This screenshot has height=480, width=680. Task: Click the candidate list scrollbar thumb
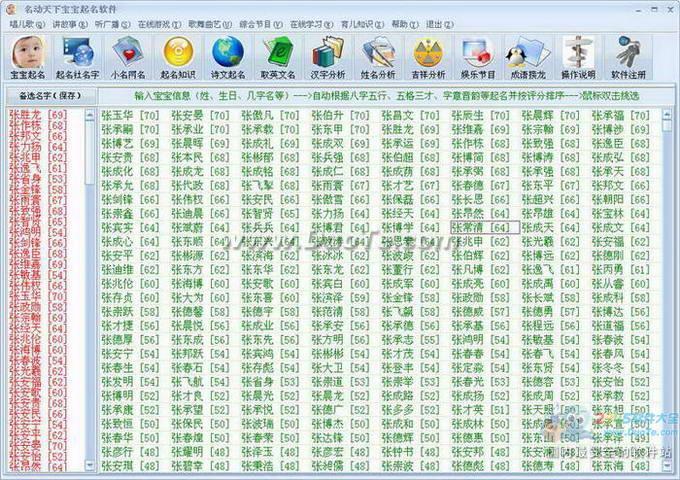coord(90,152)
